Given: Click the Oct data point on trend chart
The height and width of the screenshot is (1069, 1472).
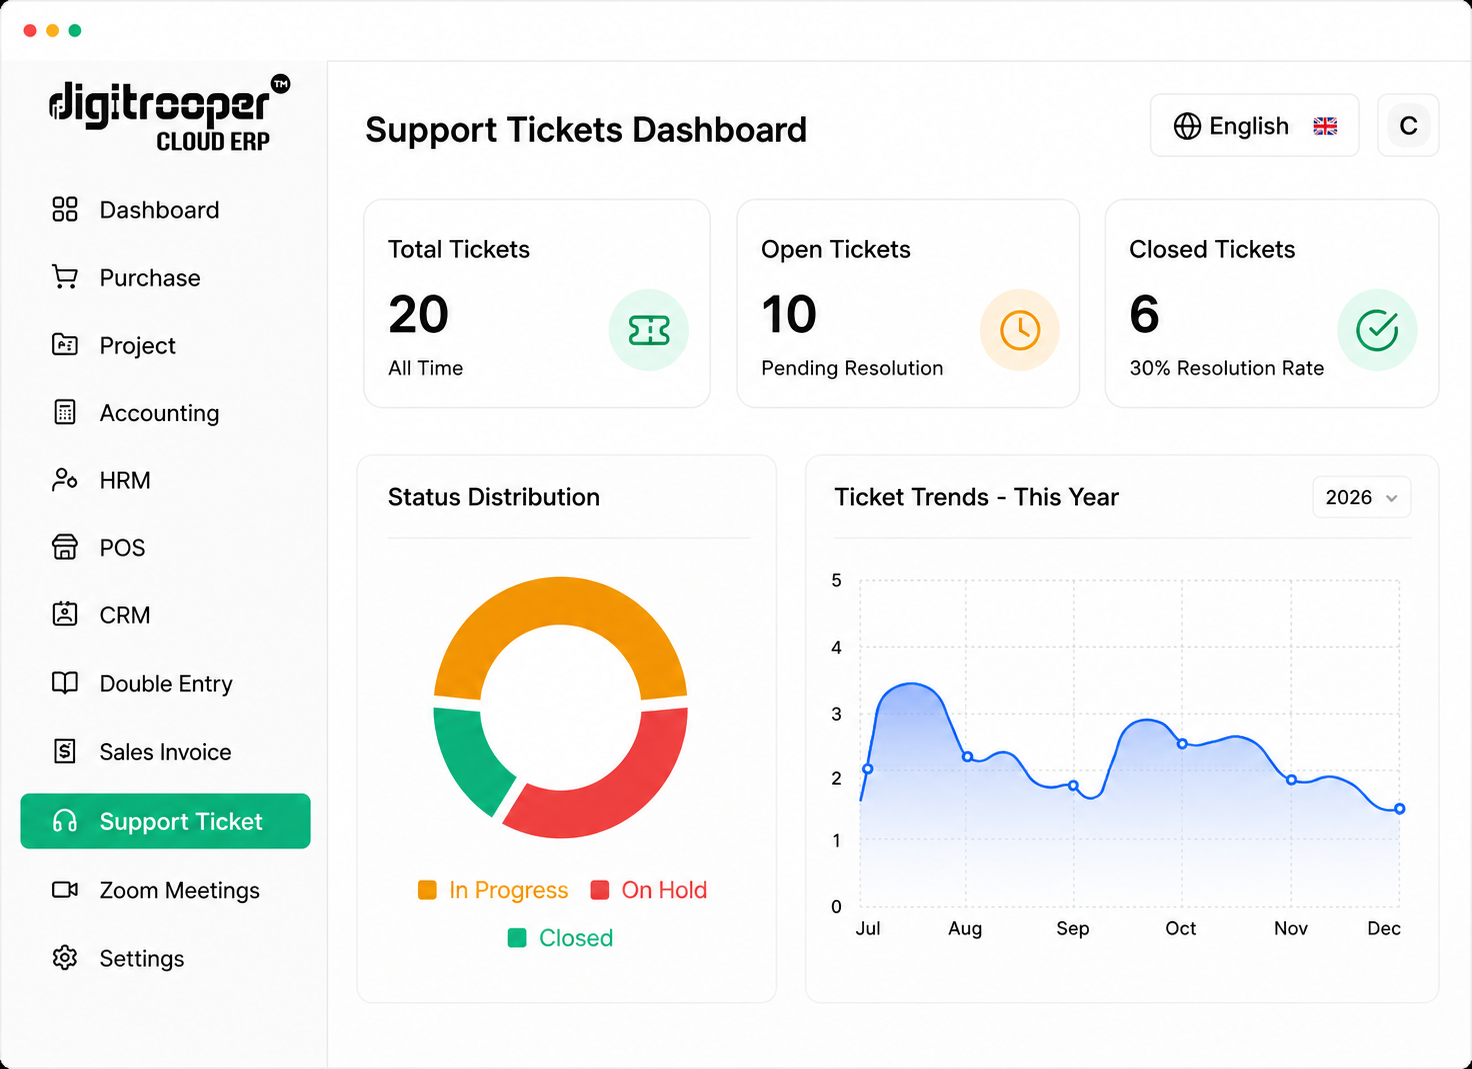Looking at the screenshot, I should [1182, 744].
